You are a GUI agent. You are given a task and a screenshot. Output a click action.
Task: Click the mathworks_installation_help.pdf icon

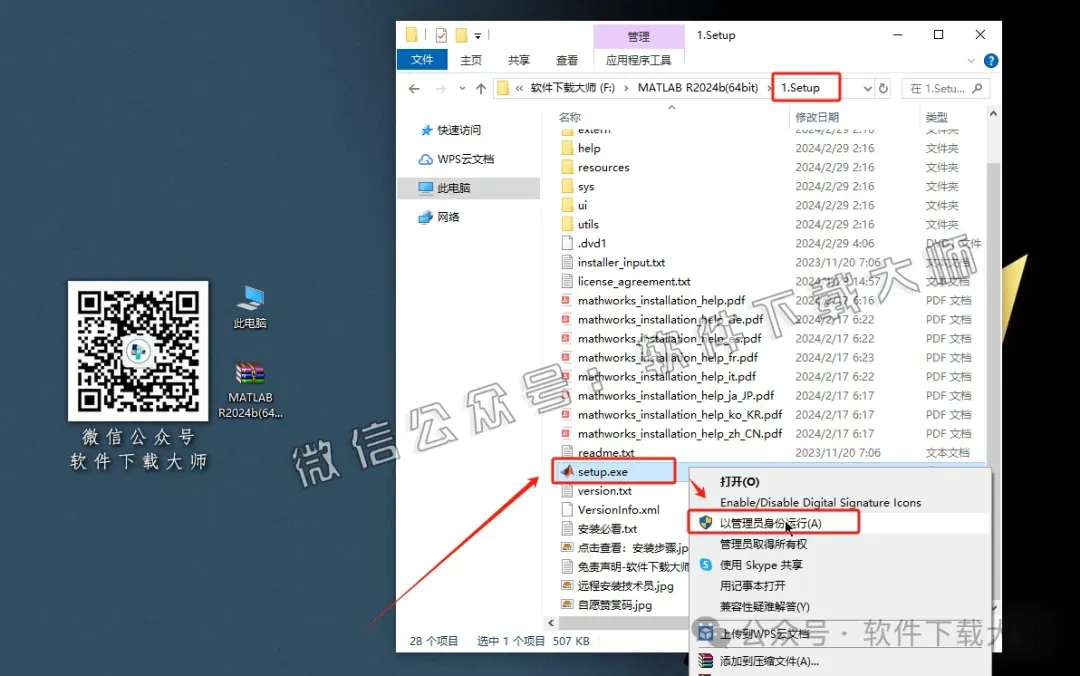565,300
